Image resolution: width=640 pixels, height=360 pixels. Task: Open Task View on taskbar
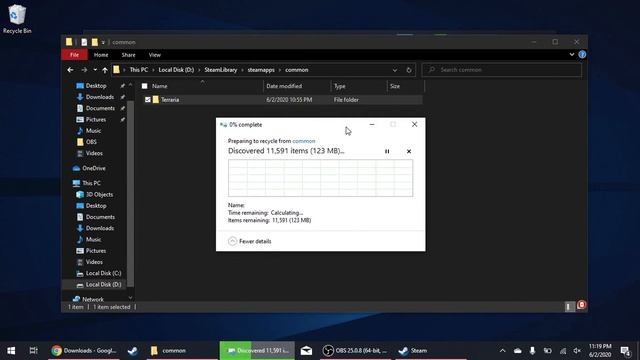pyautogui.click(x=33, y=351)
